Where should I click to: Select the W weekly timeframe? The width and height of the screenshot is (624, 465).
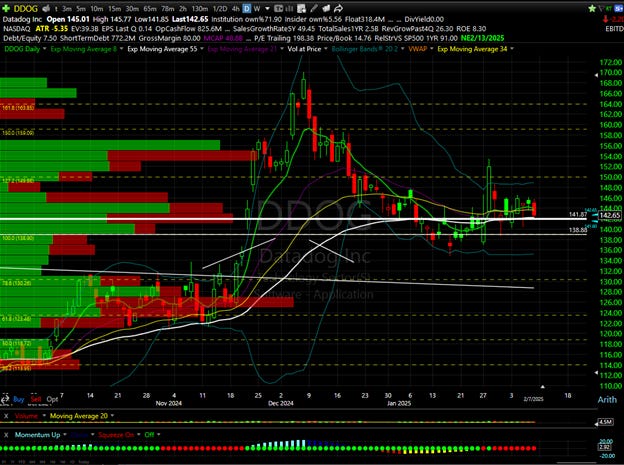pyautogui.click(x=257, y=9)
